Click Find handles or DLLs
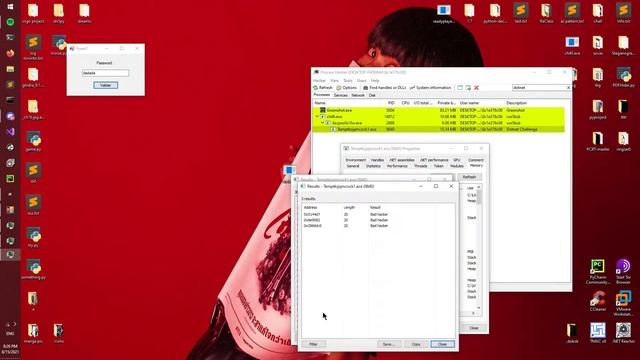Viewport: 640px width, 360px height. (384, 88)
